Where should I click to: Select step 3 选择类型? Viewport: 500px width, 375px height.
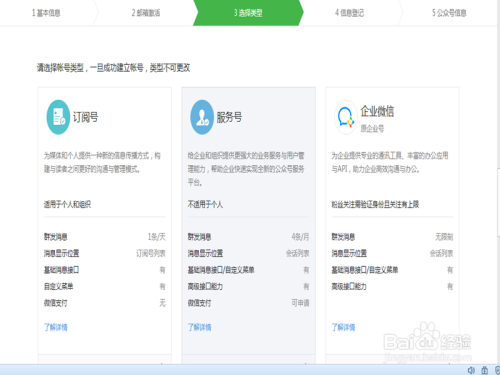248,13
